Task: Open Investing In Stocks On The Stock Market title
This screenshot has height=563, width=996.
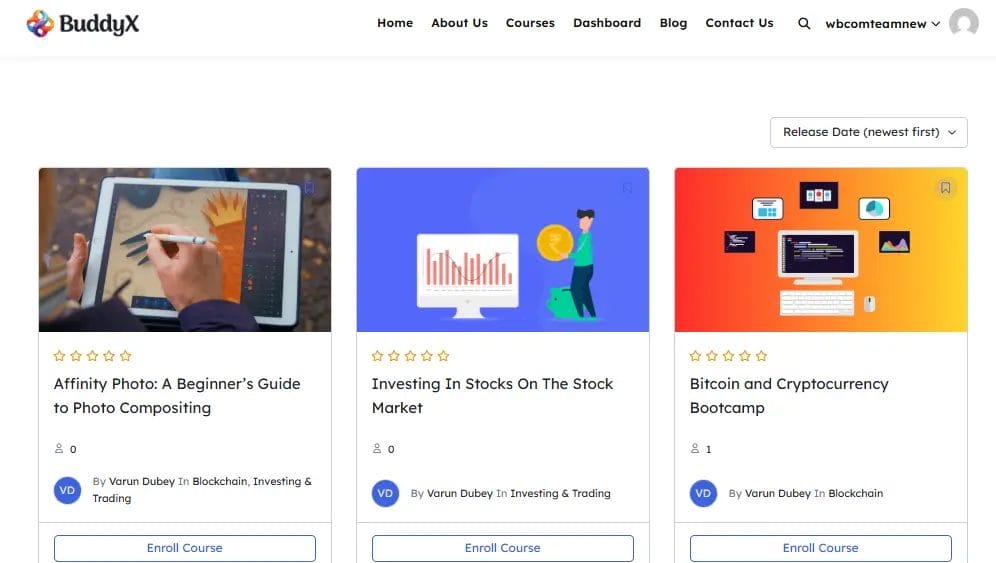Action: coord(492,395)
